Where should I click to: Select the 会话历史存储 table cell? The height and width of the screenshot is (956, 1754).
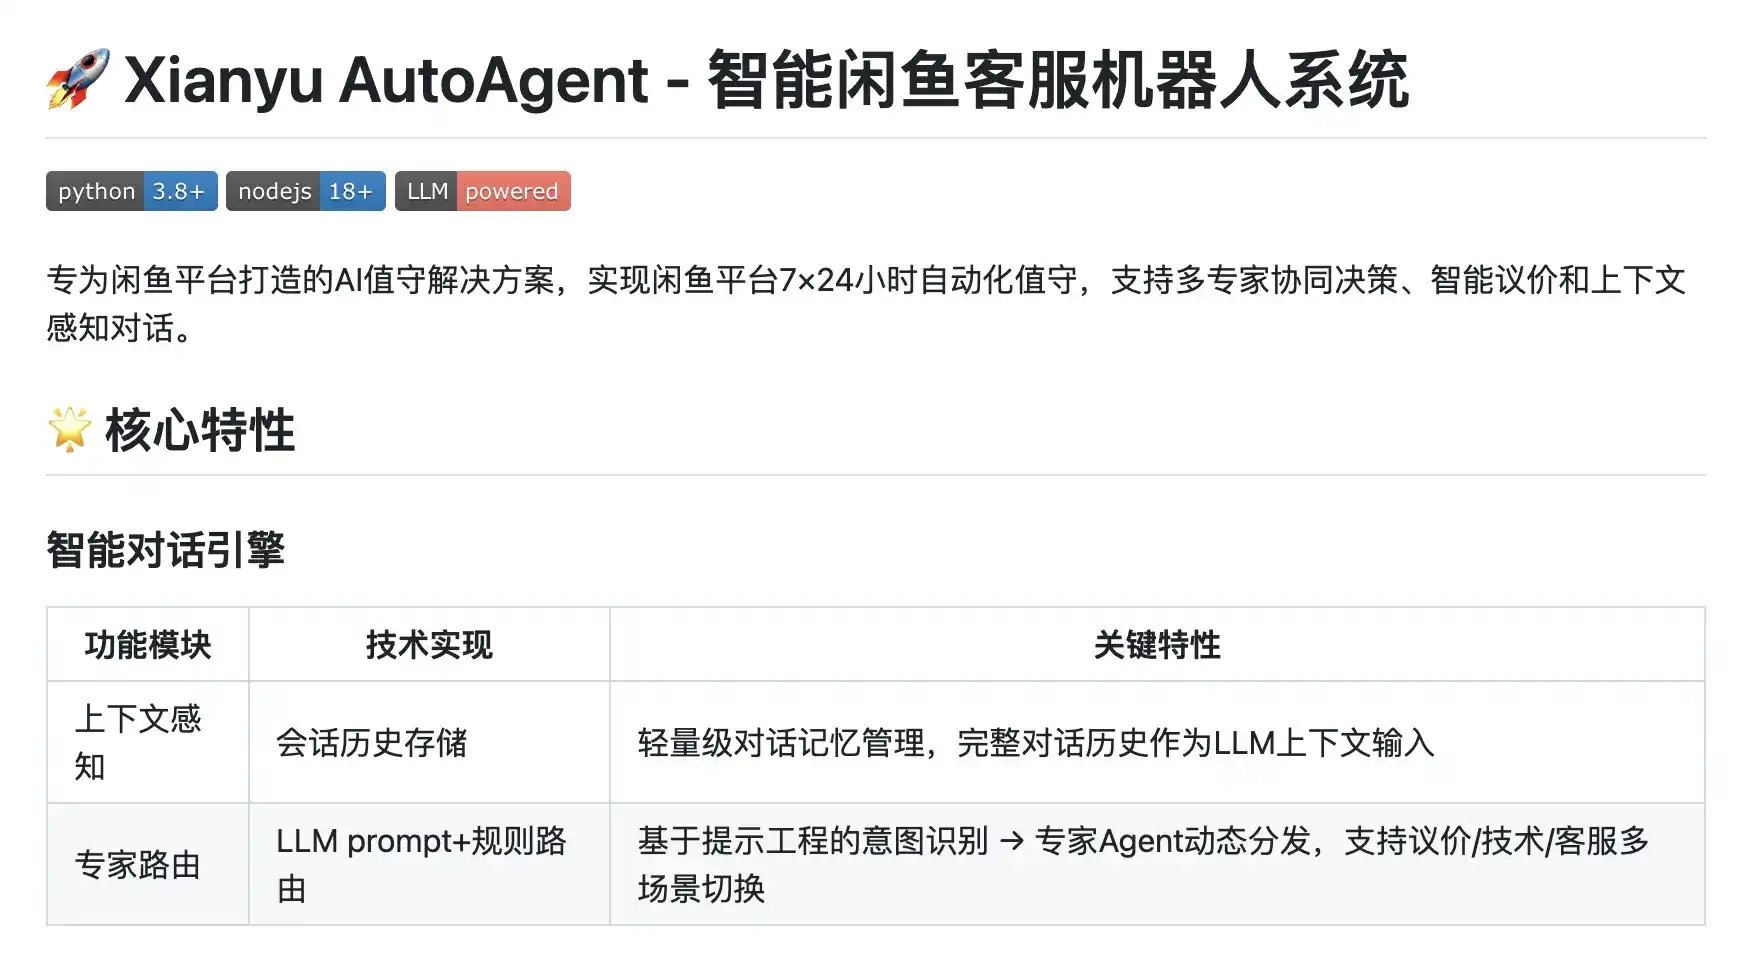pos(429,742)
